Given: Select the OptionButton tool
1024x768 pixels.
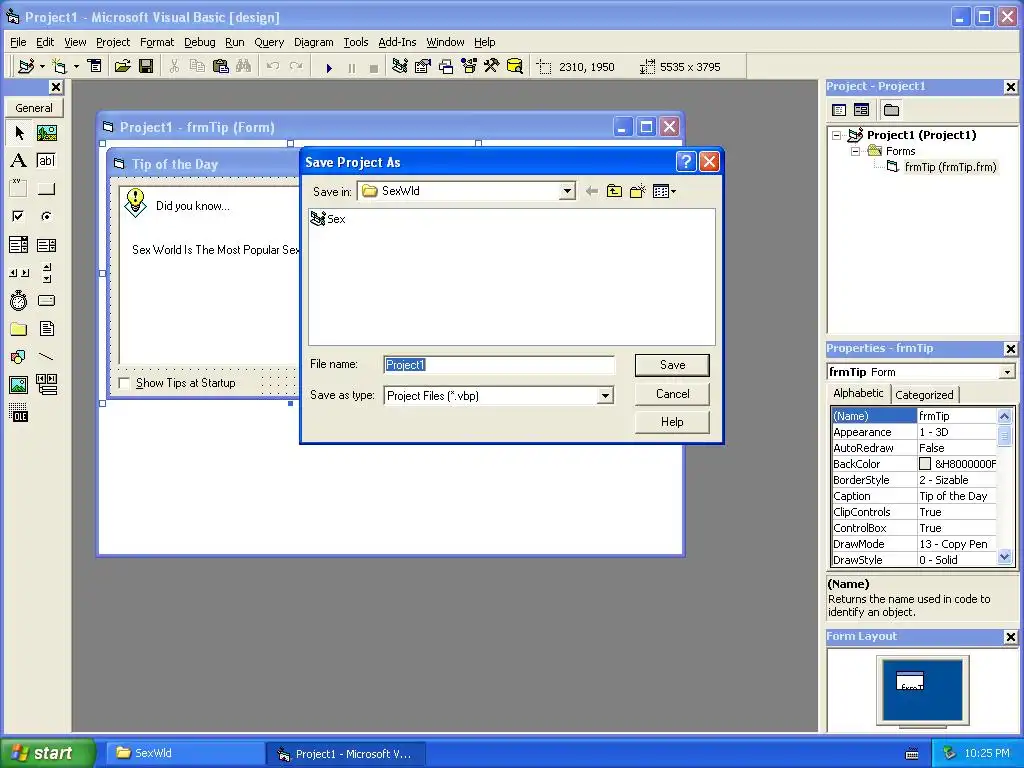Looking at the screenshot, I should coord(46,216).
